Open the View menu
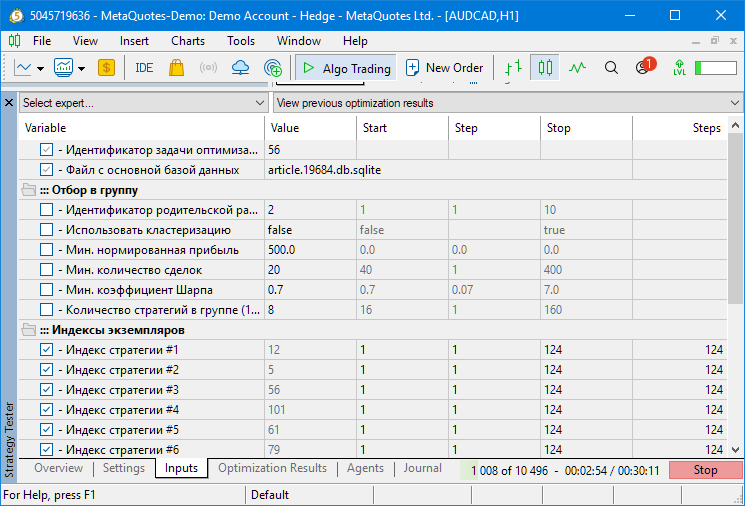745x506 pixels. (x=85, y=41)
